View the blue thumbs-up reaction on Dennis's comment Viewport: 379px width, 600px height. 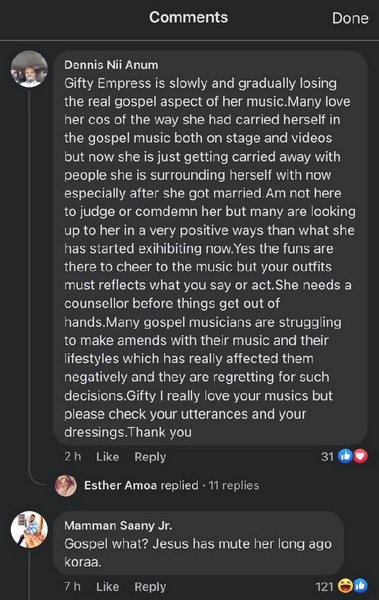[x=345, y=456]
